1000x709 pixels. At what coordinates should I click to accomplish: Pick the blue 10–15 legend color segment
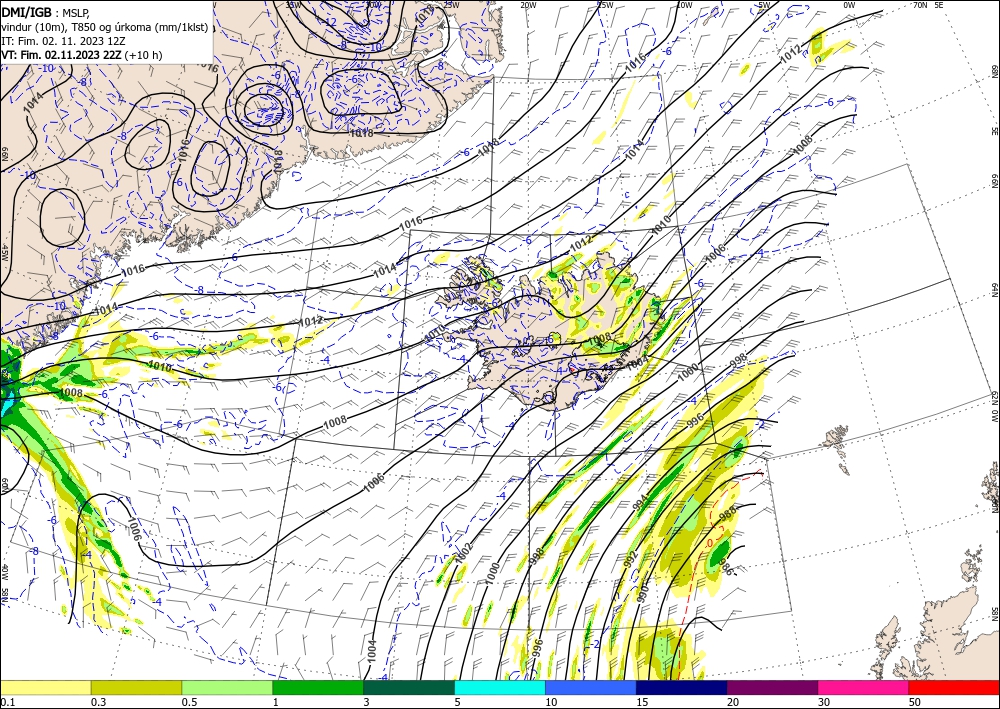pyautogui.click(x=591, y=687)
